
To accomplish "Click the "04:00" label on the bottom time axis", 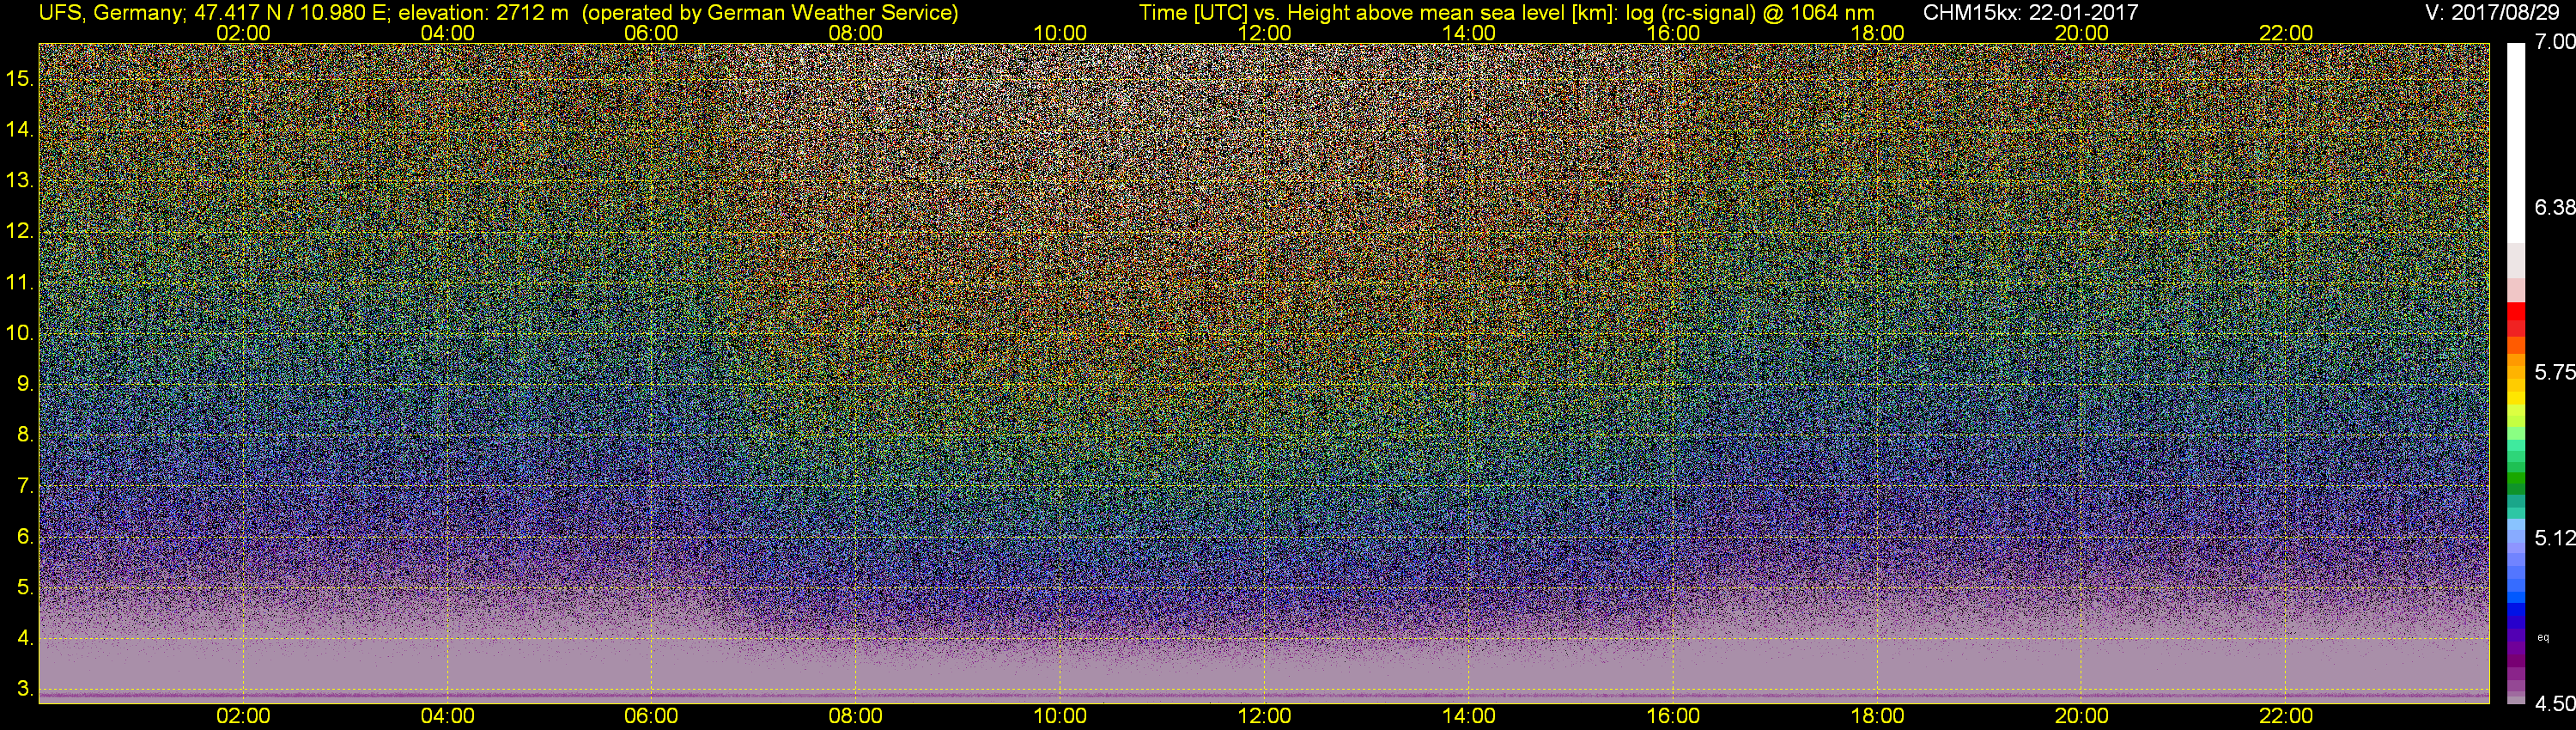I will [447, 716].
